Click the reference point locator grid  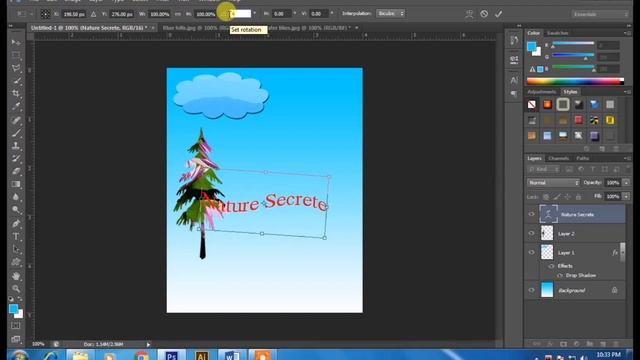pos(45,14)
